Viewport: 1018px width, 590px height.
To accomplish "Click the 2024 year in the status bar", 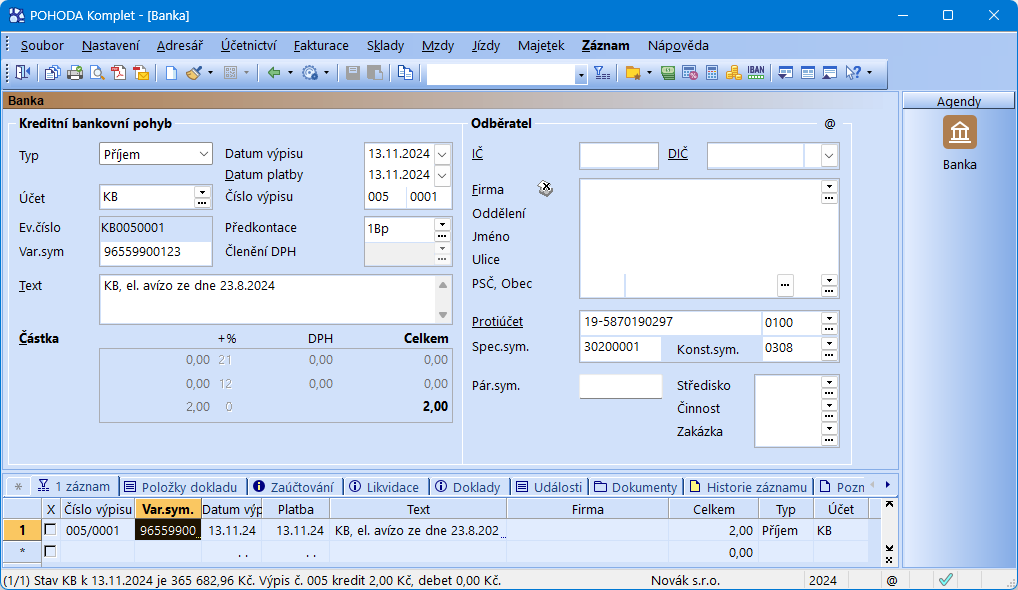I will click(x=823, y=580).
